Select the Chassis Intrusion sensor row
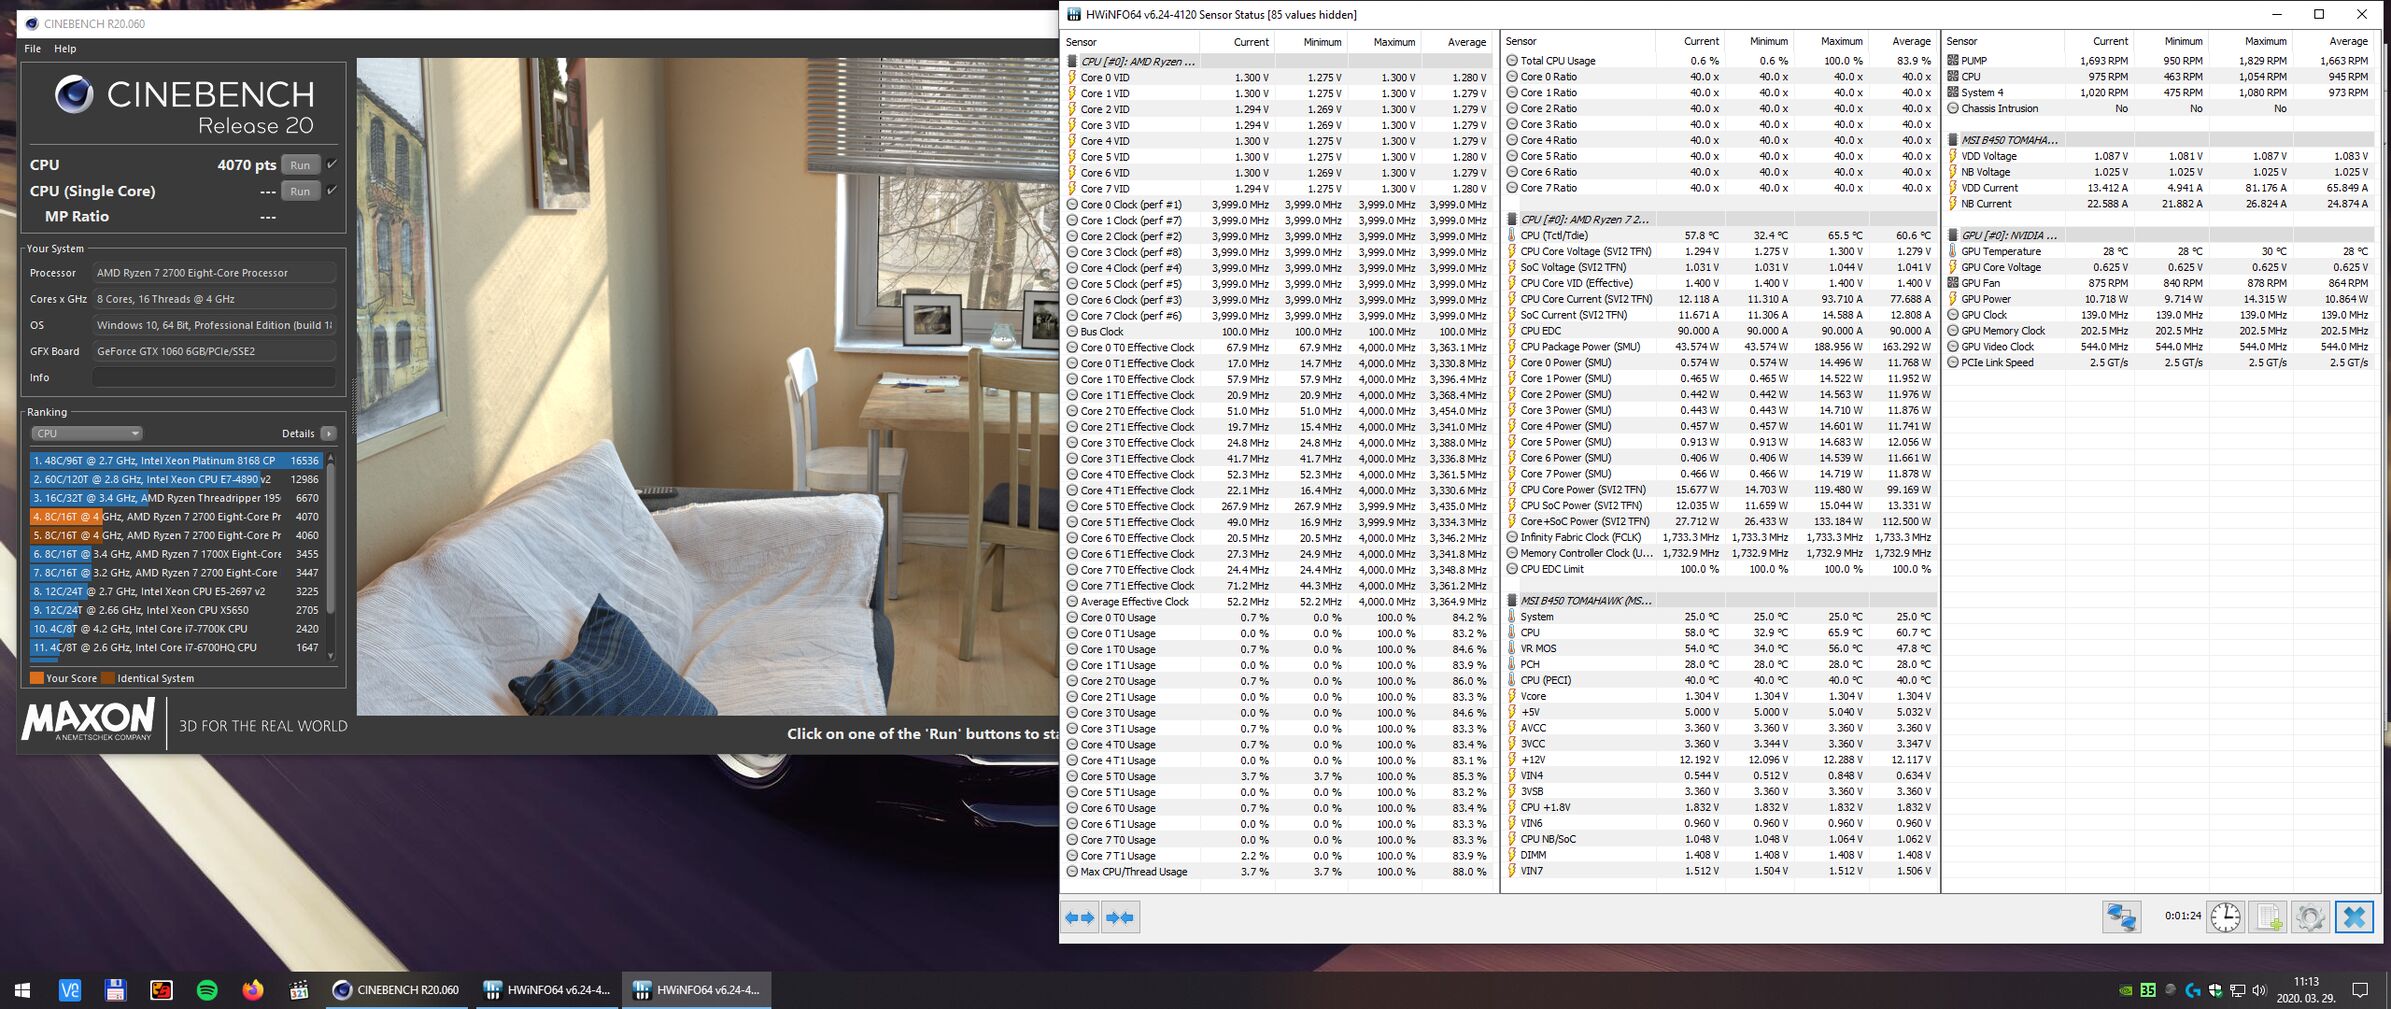This screenshot has height=1009, width=2391. tap(2159, 109)
